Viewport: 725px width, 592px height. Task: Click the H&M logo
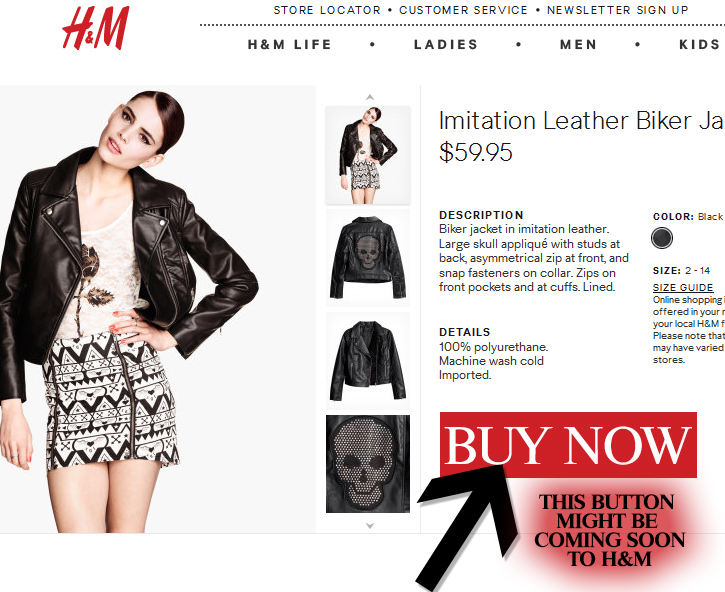(96, 28)
